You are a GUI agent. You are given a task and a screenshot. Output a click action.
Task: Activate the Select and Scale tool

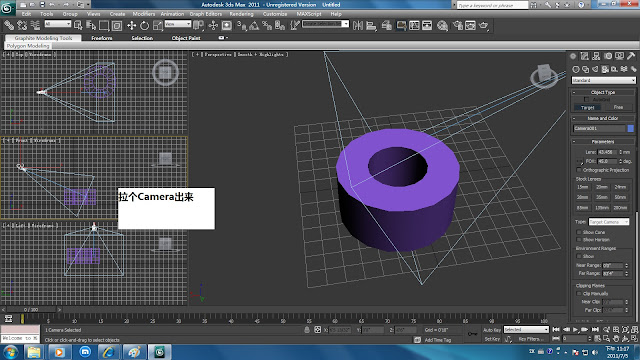pos(158,25)
